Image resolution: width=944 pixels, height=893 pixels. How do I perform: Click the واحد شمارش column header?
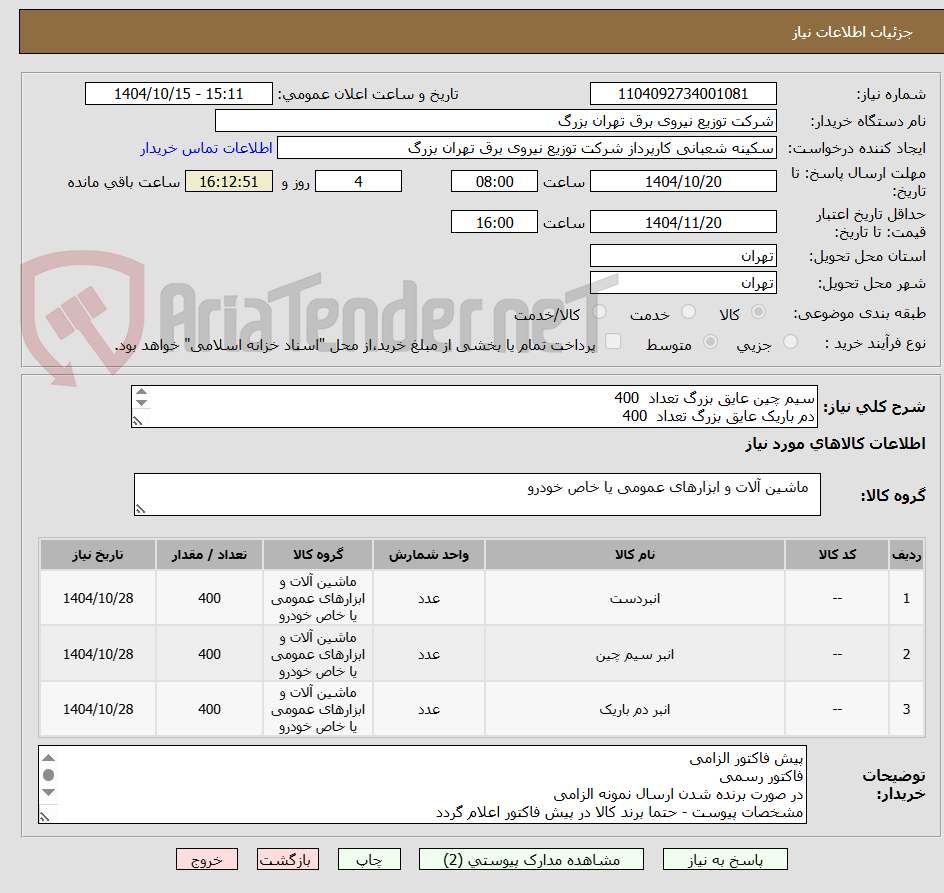click(429, 555)
